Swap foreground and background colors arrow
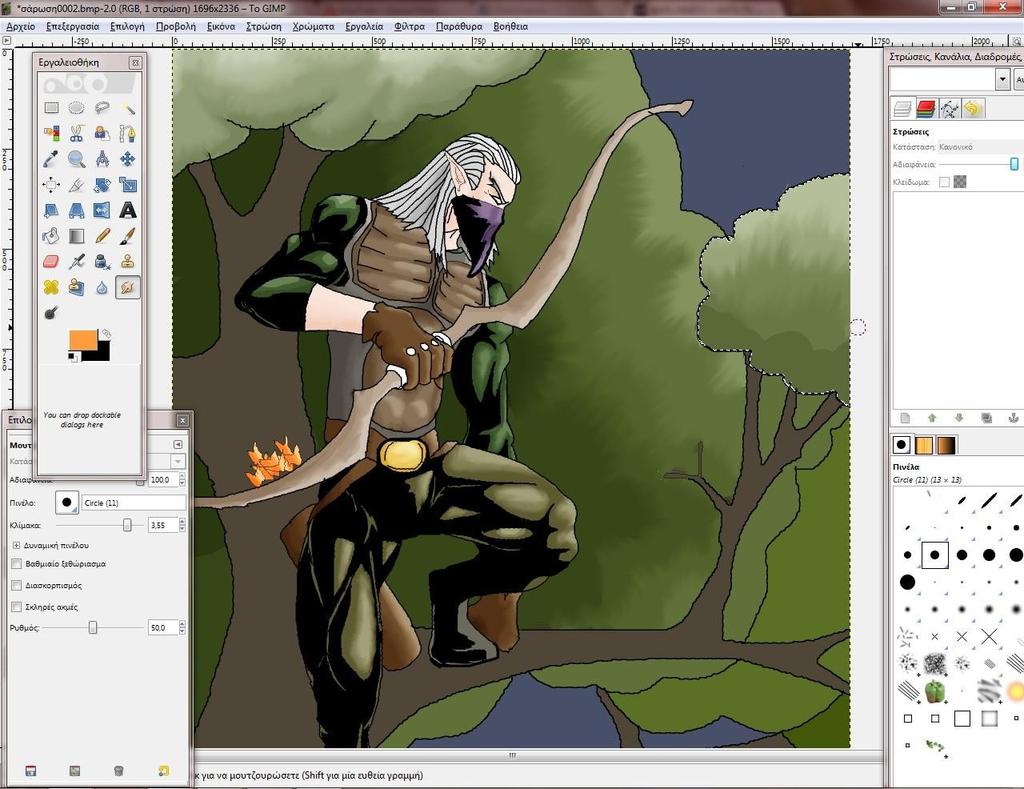This screenshot has width=1024, height=789. pyautogui.click(x=105, y=334)
